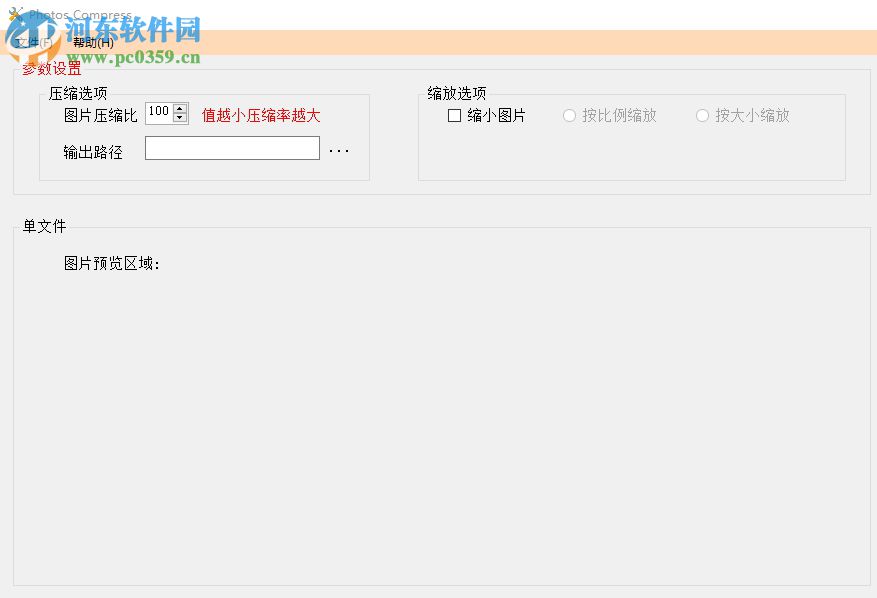Image resolution: width=877 pixels, height=598 pixels.
Task: Click the Photos Compress title bar text
Action: click(80, 14)
